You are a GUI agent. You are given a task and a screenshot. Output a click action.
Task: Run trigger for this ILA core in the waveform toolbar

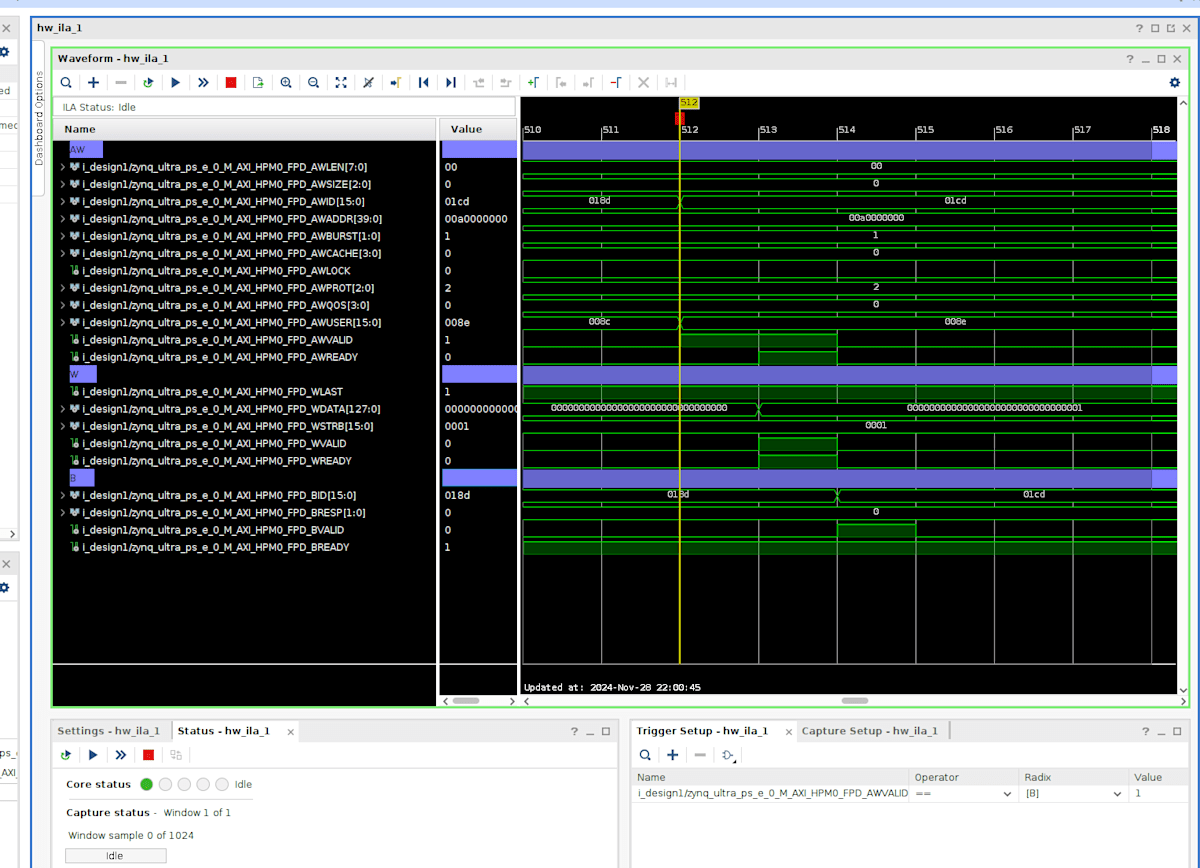click(x=176, y=83)
